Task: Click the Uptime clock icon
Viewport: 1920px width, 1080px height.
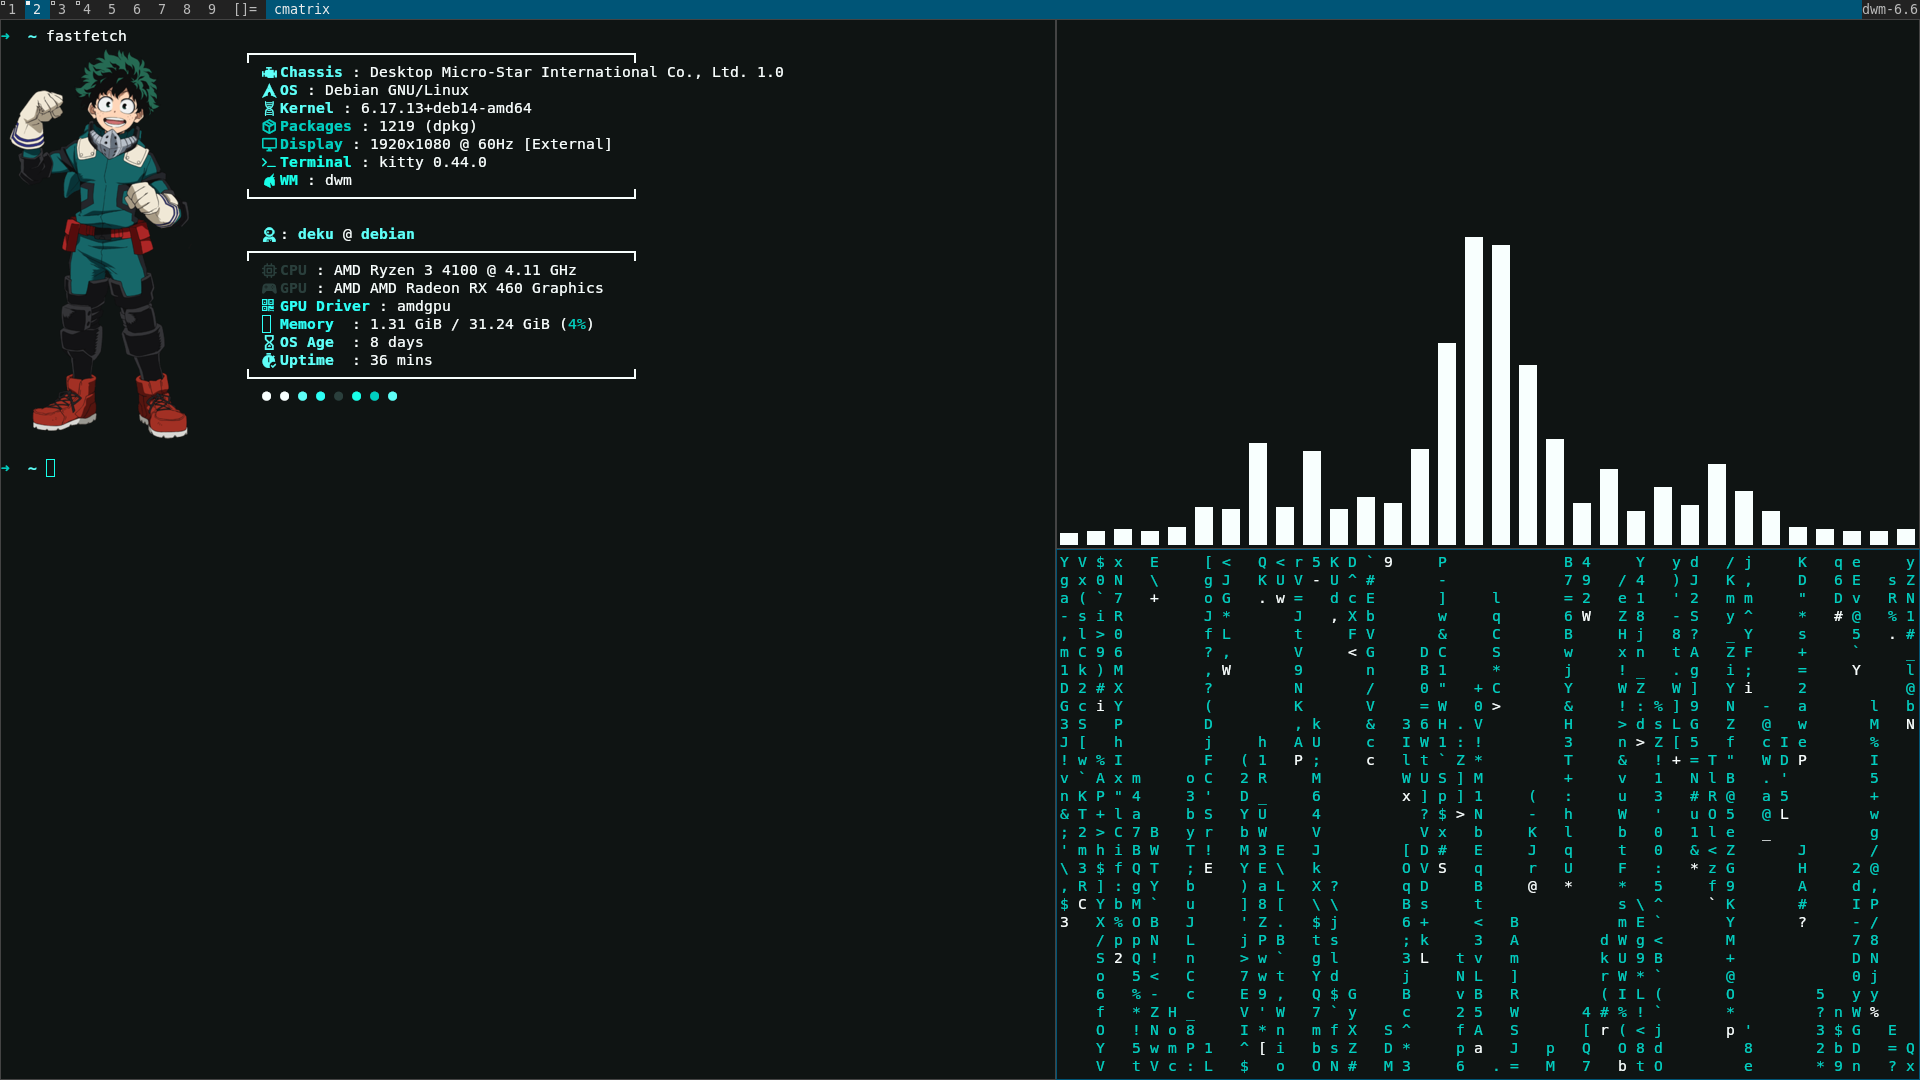Action: pyautogui.click(x=269, y=361)
